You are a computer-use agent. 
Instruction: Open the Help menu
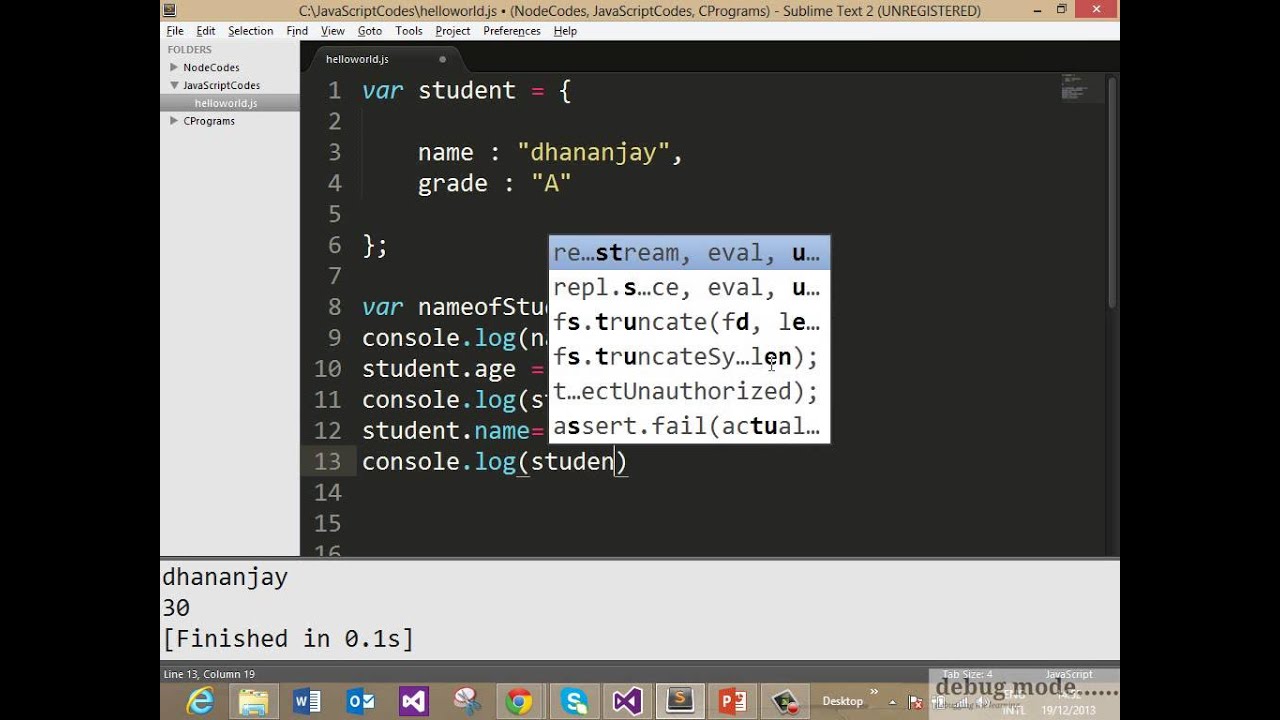pos(565,31)
